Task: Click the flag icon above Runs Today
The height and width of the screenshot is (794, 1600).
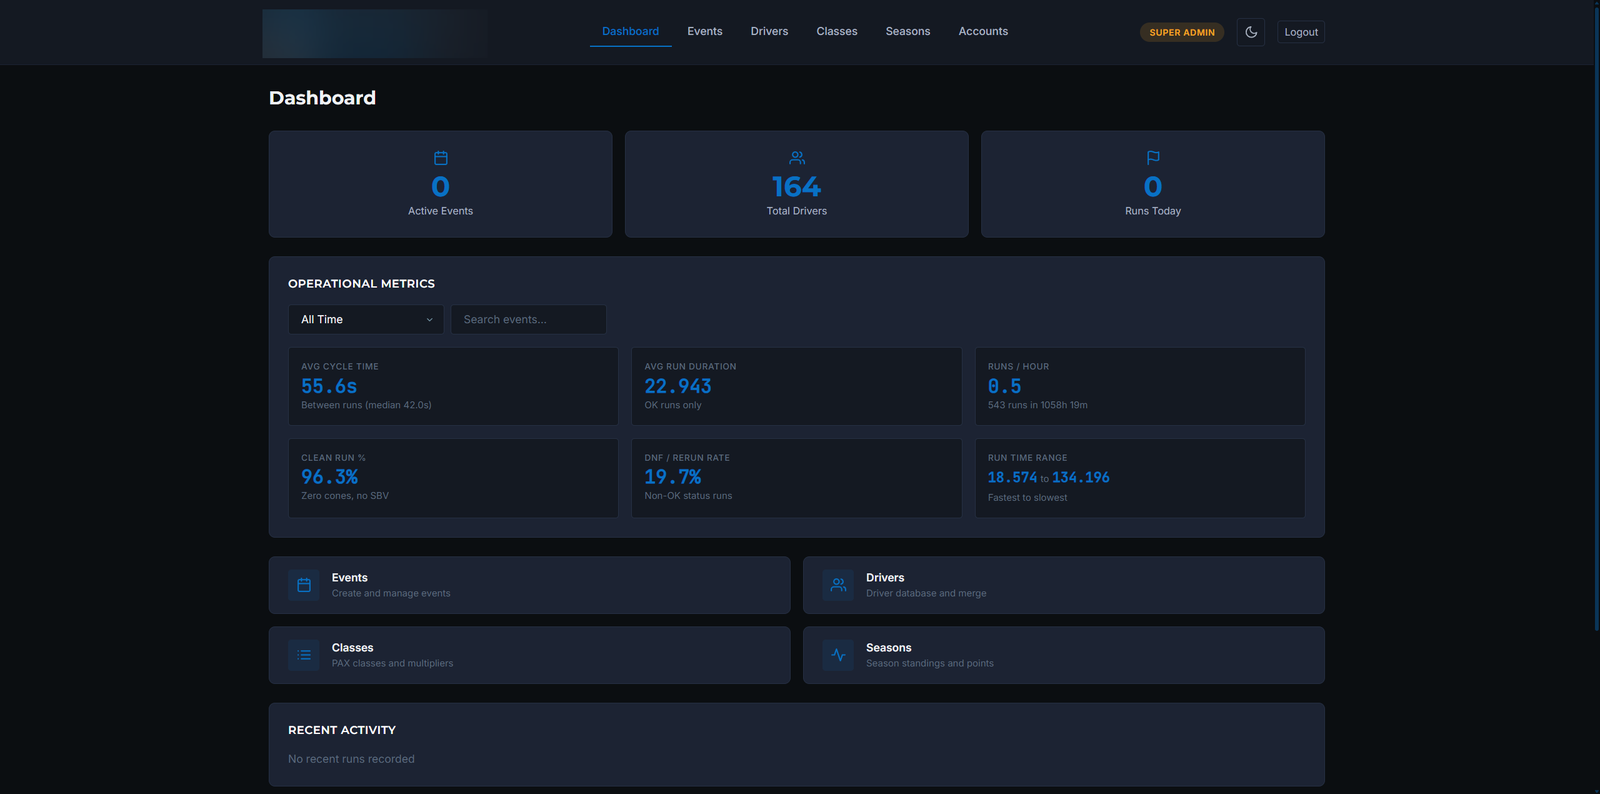Action: pyautogui.click(x=1153, y=158)
